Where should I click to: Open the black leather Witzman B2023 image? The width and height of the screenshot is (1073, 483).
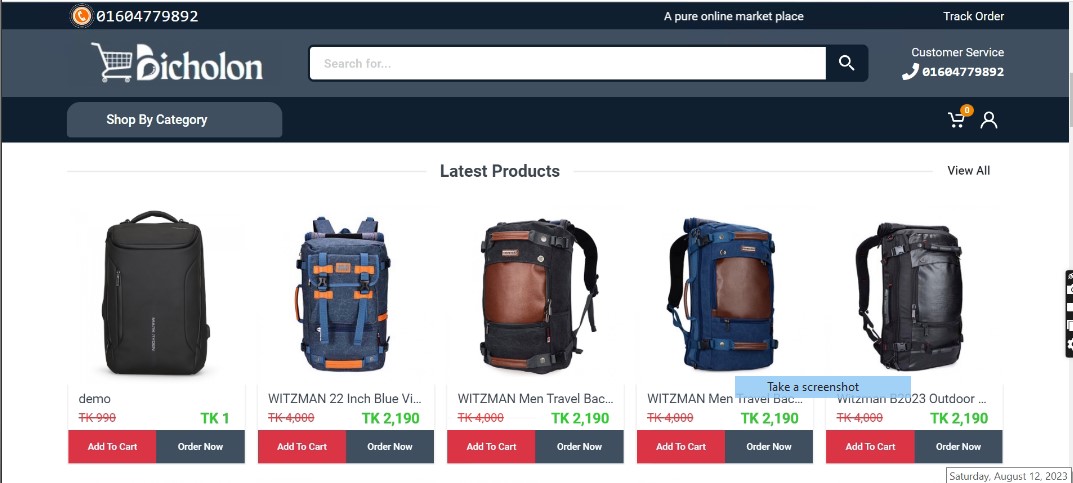(x=909, y=296)
